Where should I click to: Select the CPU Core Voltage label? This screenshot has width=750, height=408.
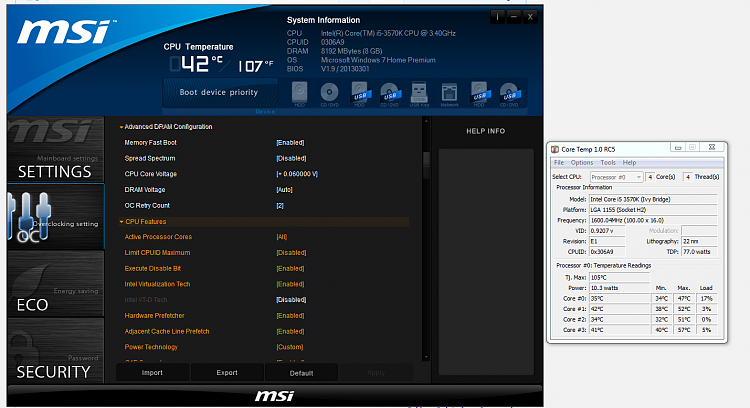[x=151, y=174]
